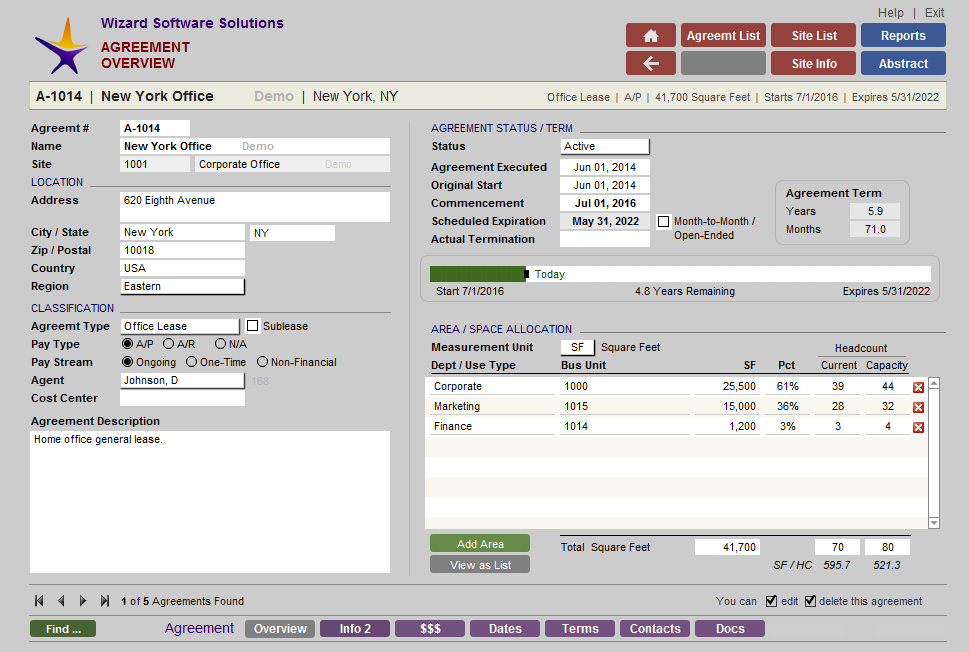Jump to first agreement record

coord(40,601)
